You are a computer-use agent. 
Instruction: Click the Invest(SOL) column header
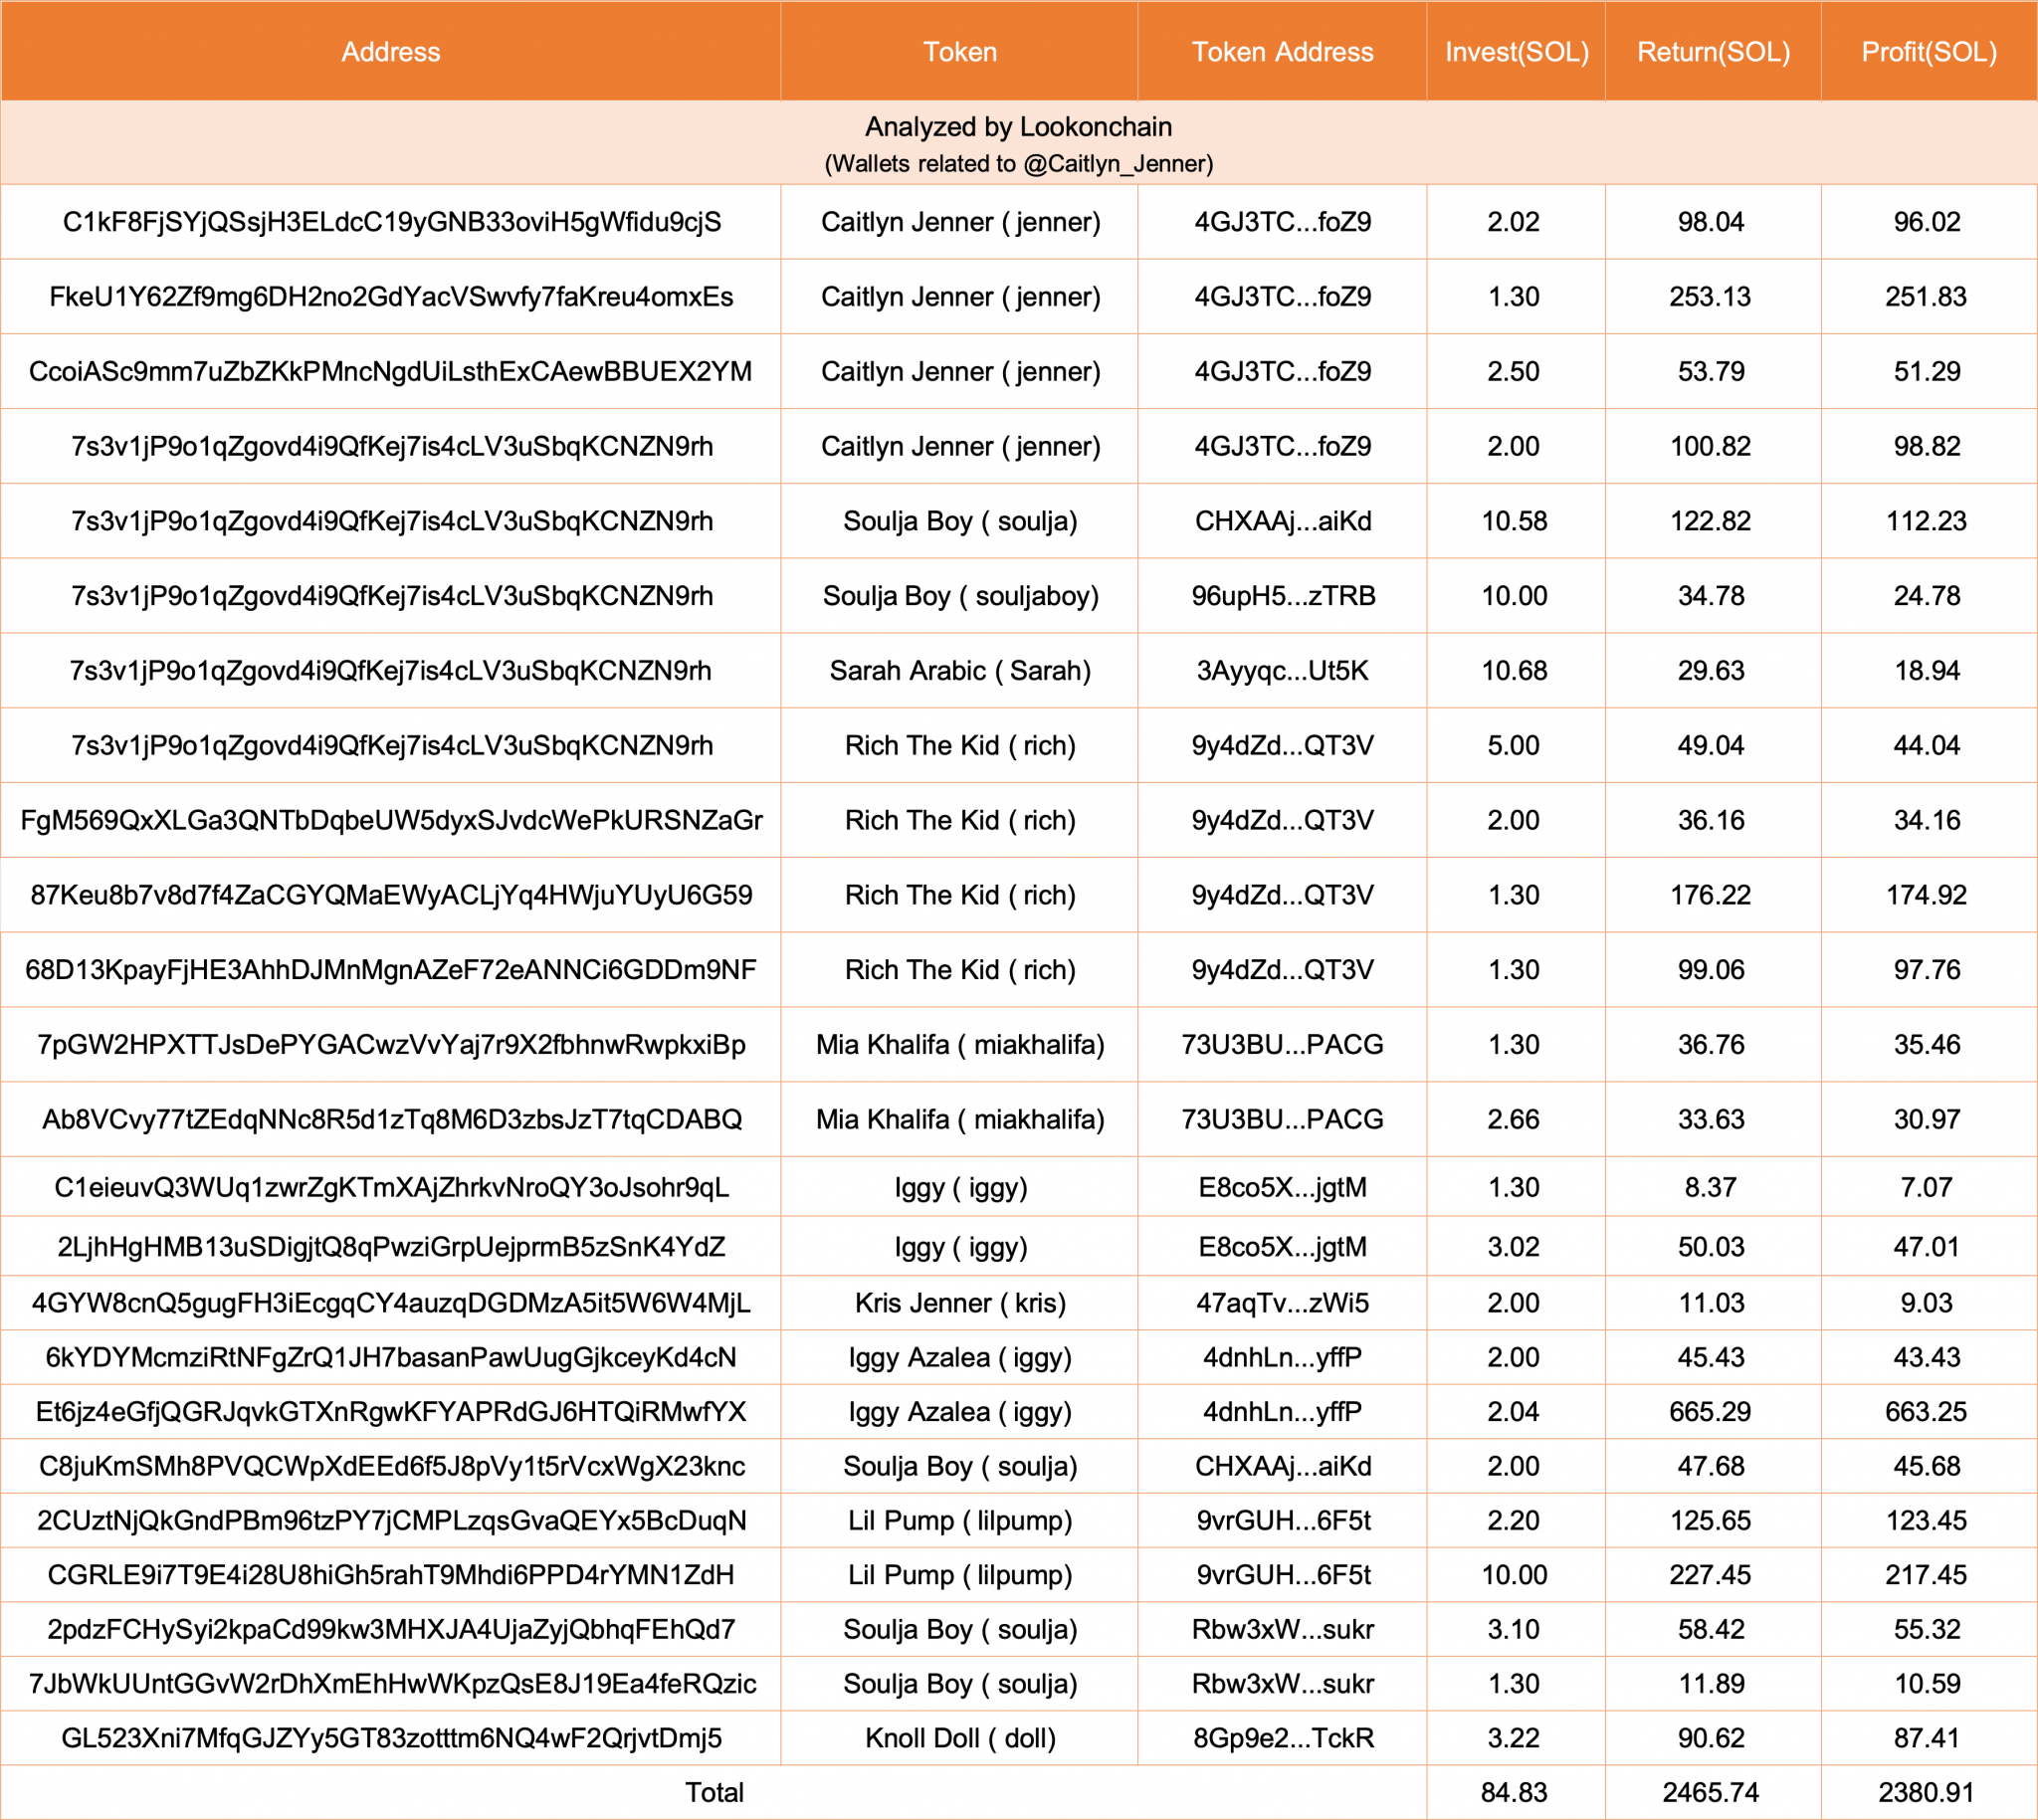click(x=1516, y=52)
